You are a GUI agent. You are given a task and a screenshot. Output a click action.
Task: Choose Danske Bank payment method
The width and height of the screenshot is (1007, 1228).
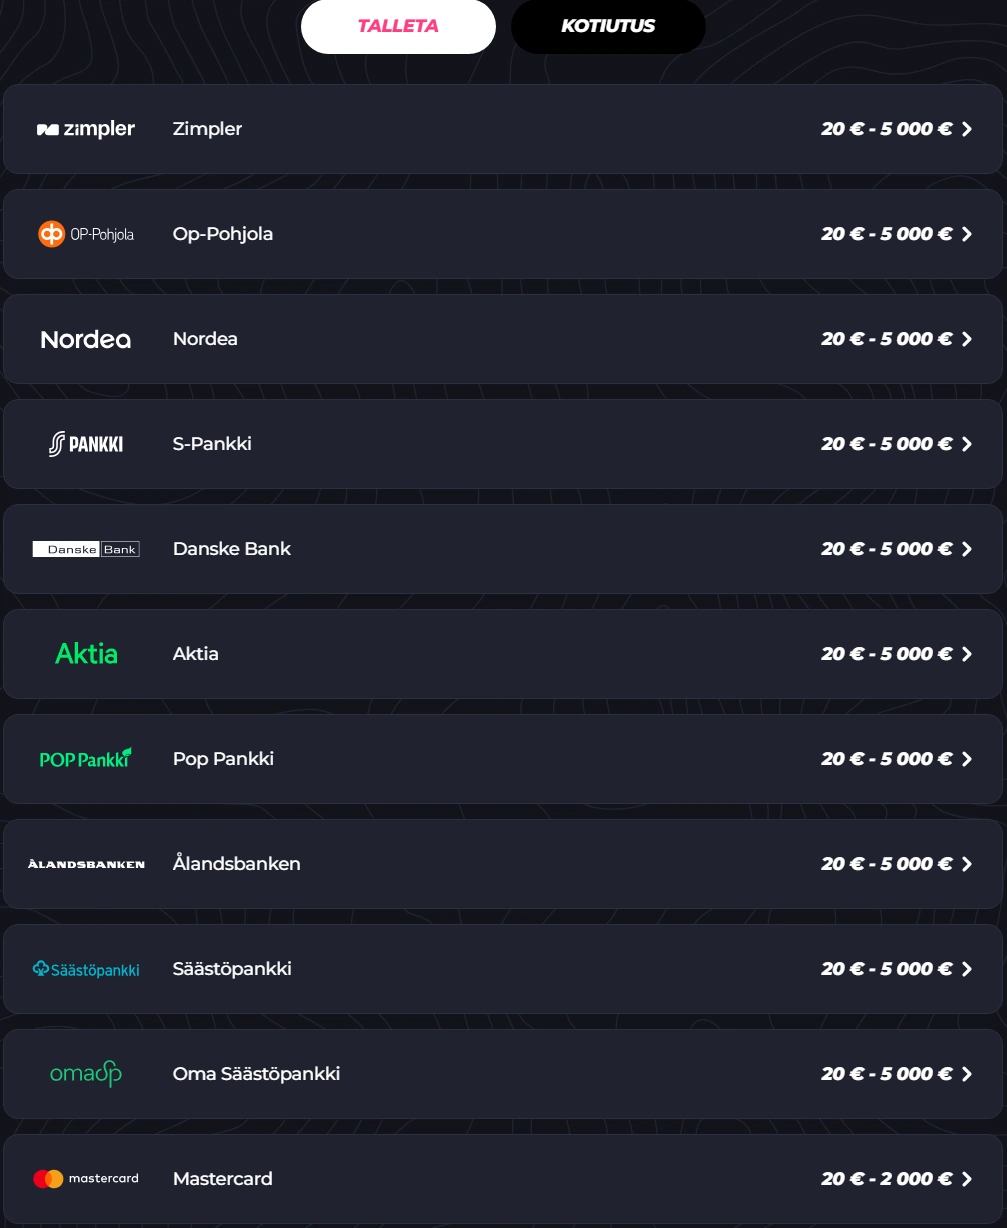click(232, 549)
